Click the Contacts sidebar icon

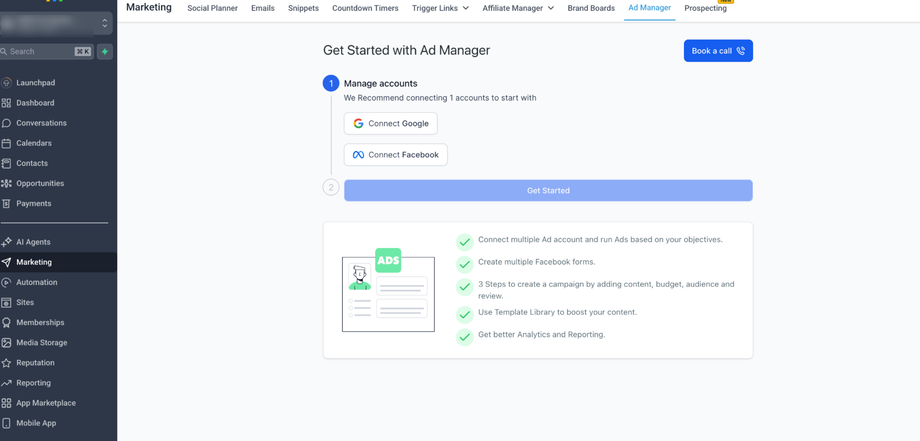(6, 163)
